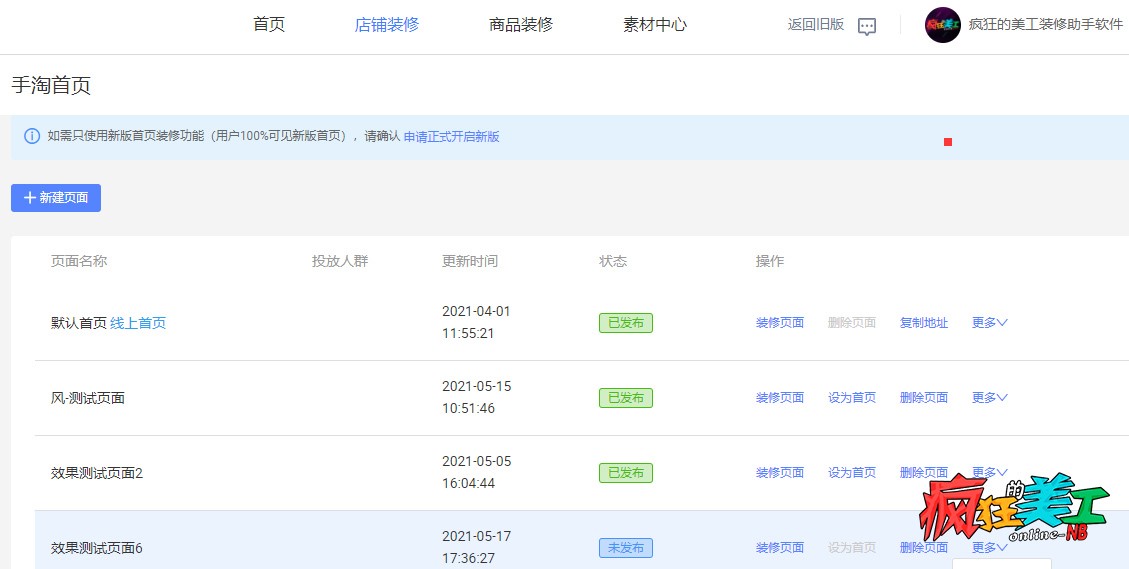
Task: Click 复制地址 for 默认首页
Action: point(923,323)
